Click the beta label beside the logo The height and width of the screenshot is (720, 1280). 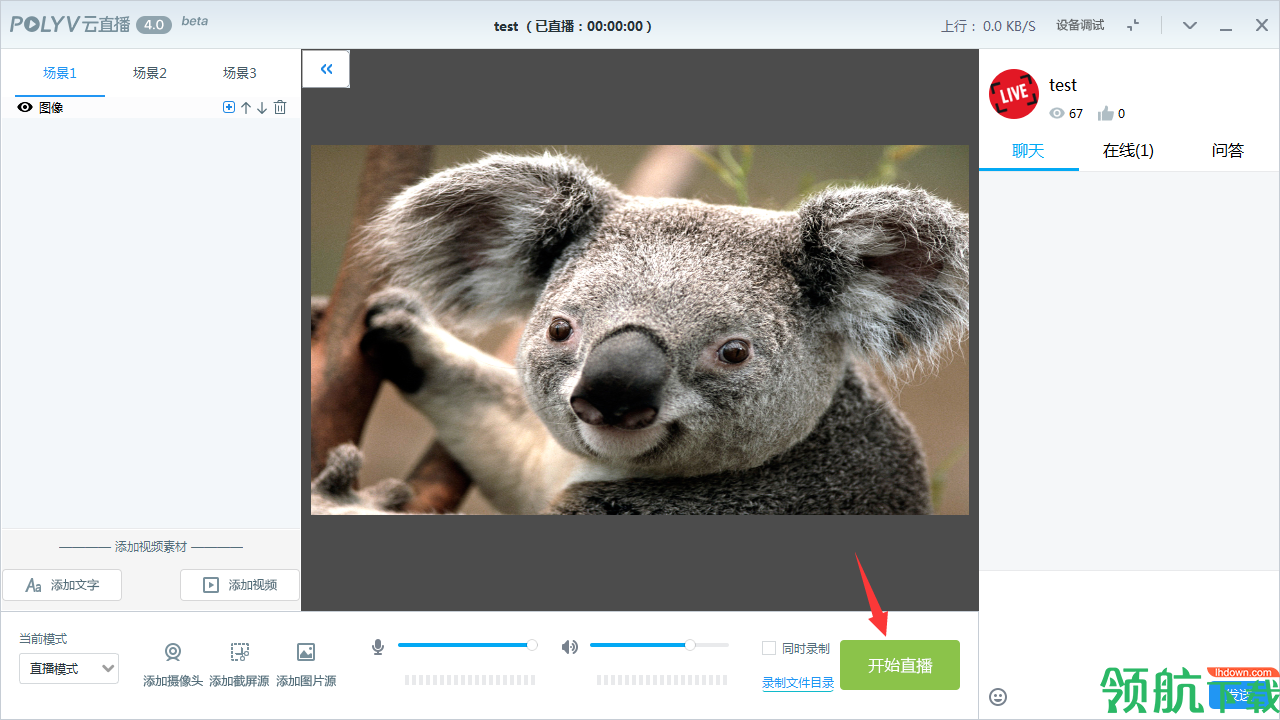(x=195, y=21)
